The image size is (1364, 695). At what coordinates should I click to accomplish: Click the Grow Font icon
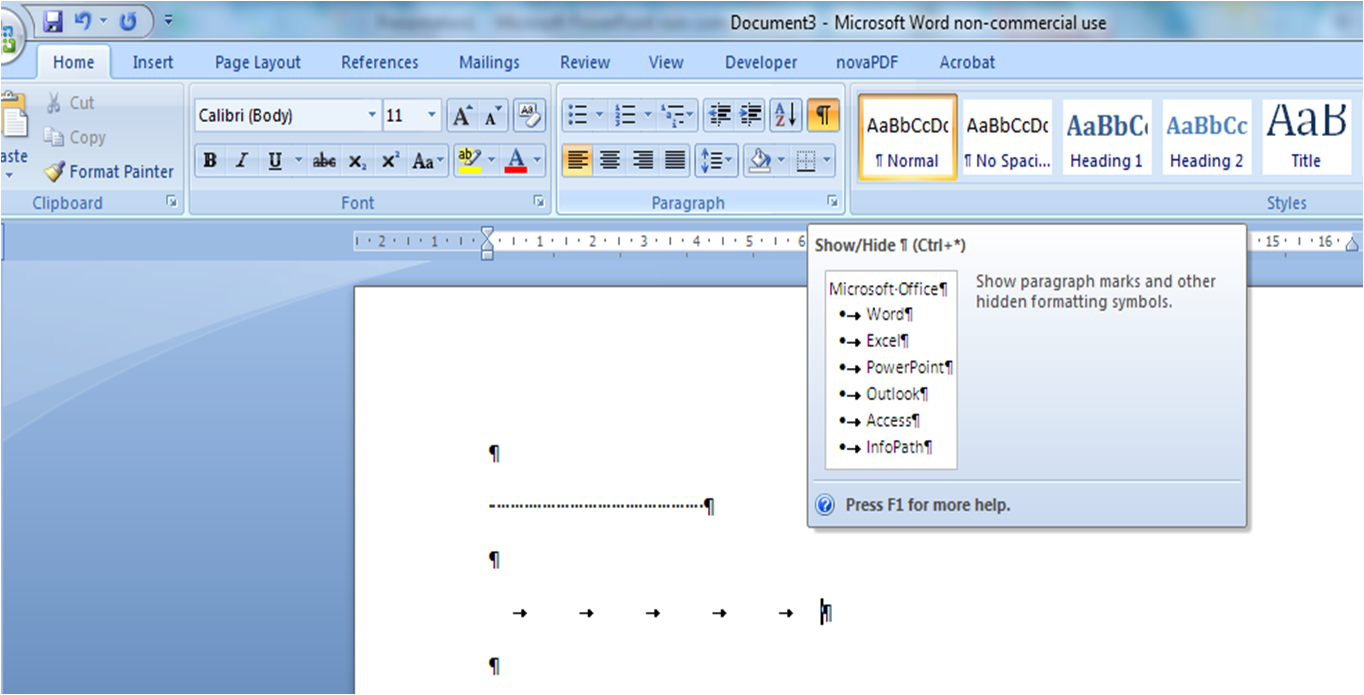pos(460,116)
